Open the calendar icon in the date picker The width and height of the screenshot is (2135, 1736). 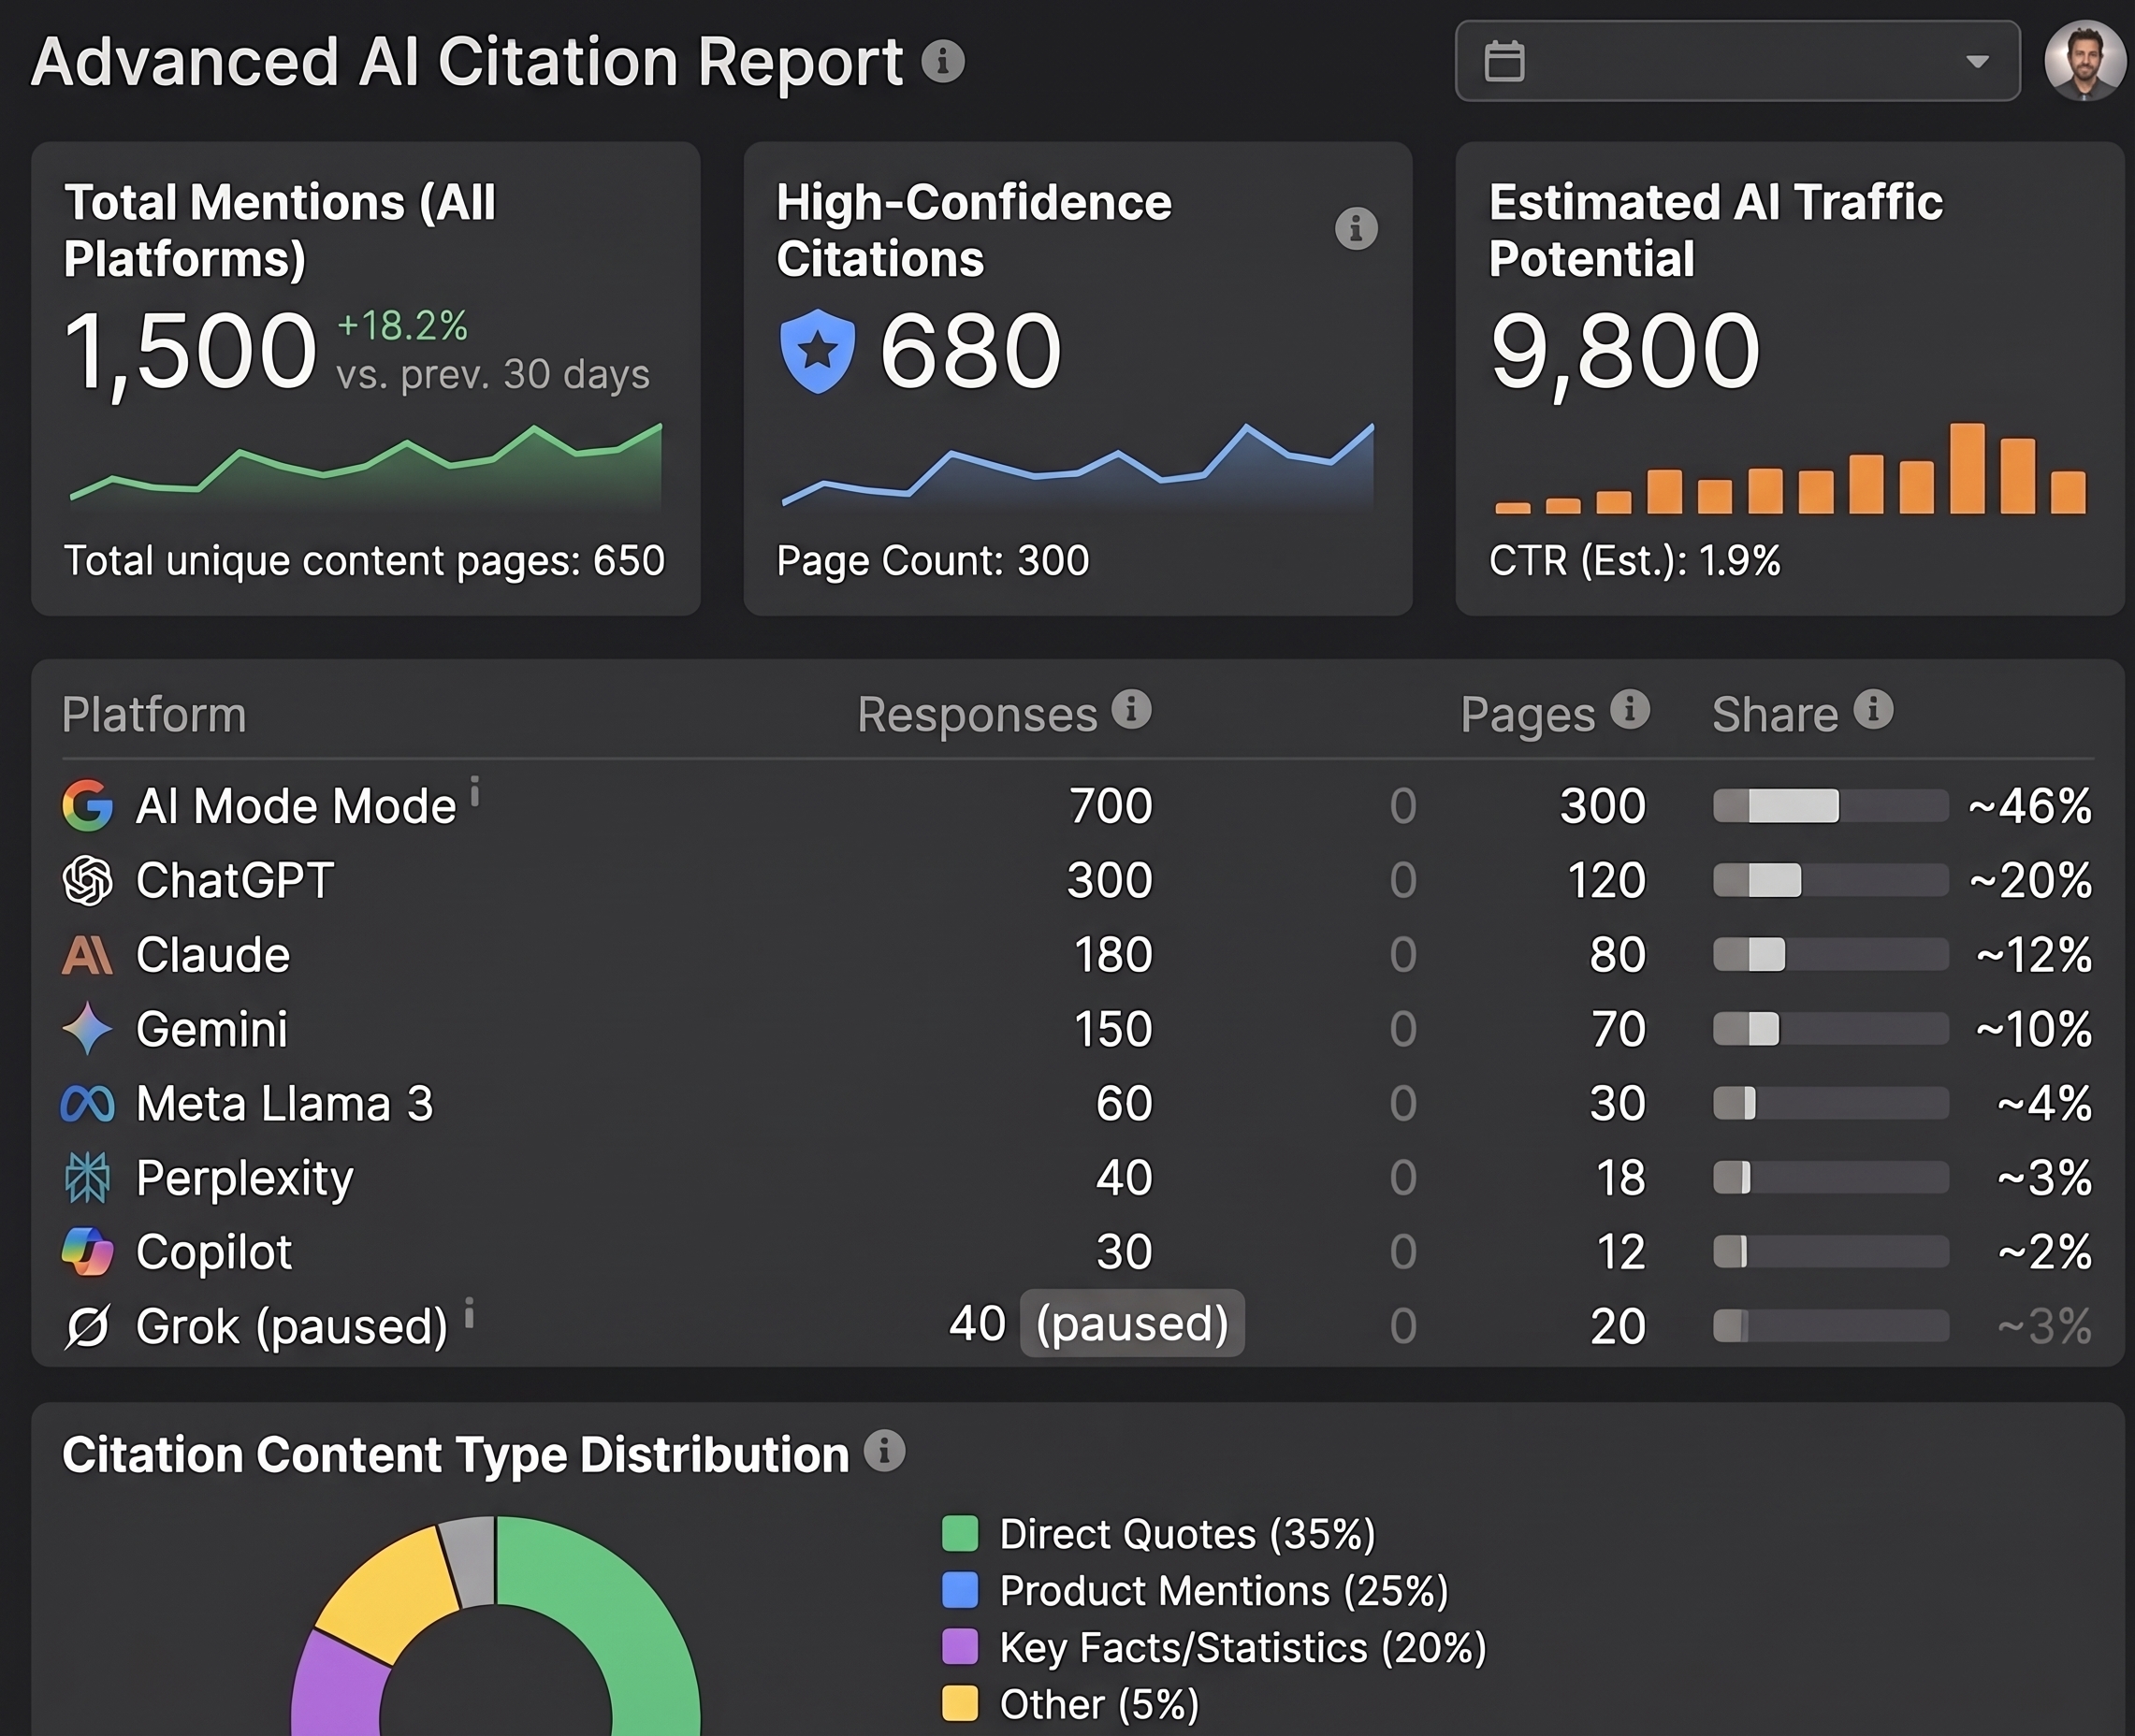[1504, 61]
